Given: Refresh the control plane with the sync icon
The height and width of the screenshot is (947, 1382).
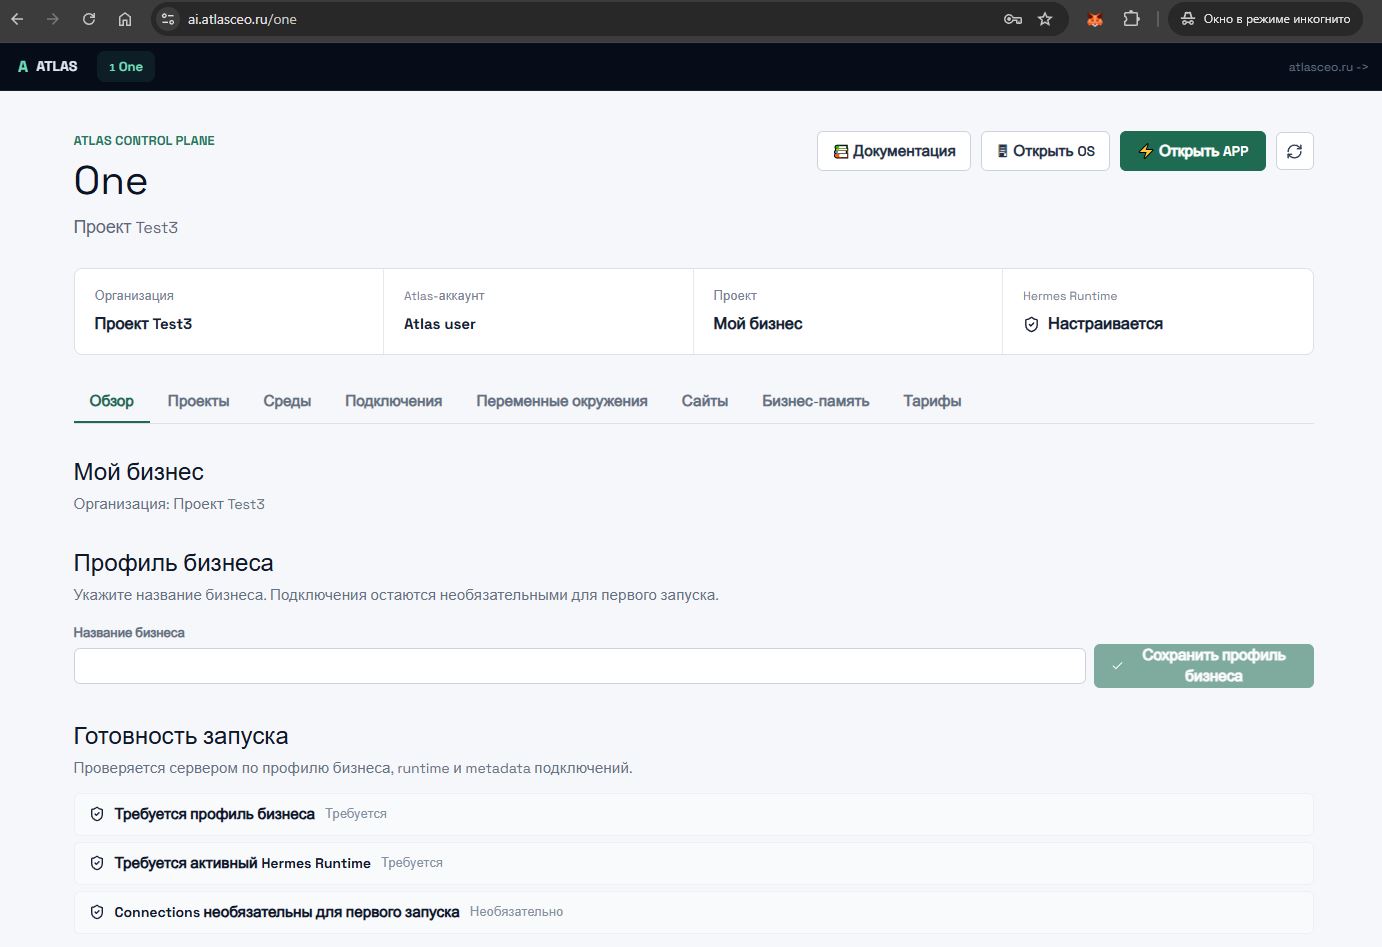Looking at the screenshot, I should (x=1295, y=151).
